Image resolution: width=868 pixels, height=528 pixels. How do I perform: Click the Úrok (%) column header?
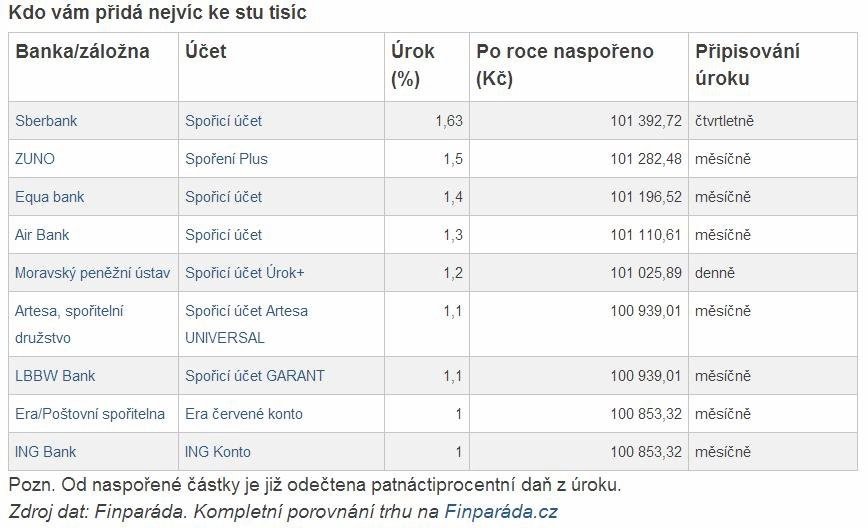point(412,65)
